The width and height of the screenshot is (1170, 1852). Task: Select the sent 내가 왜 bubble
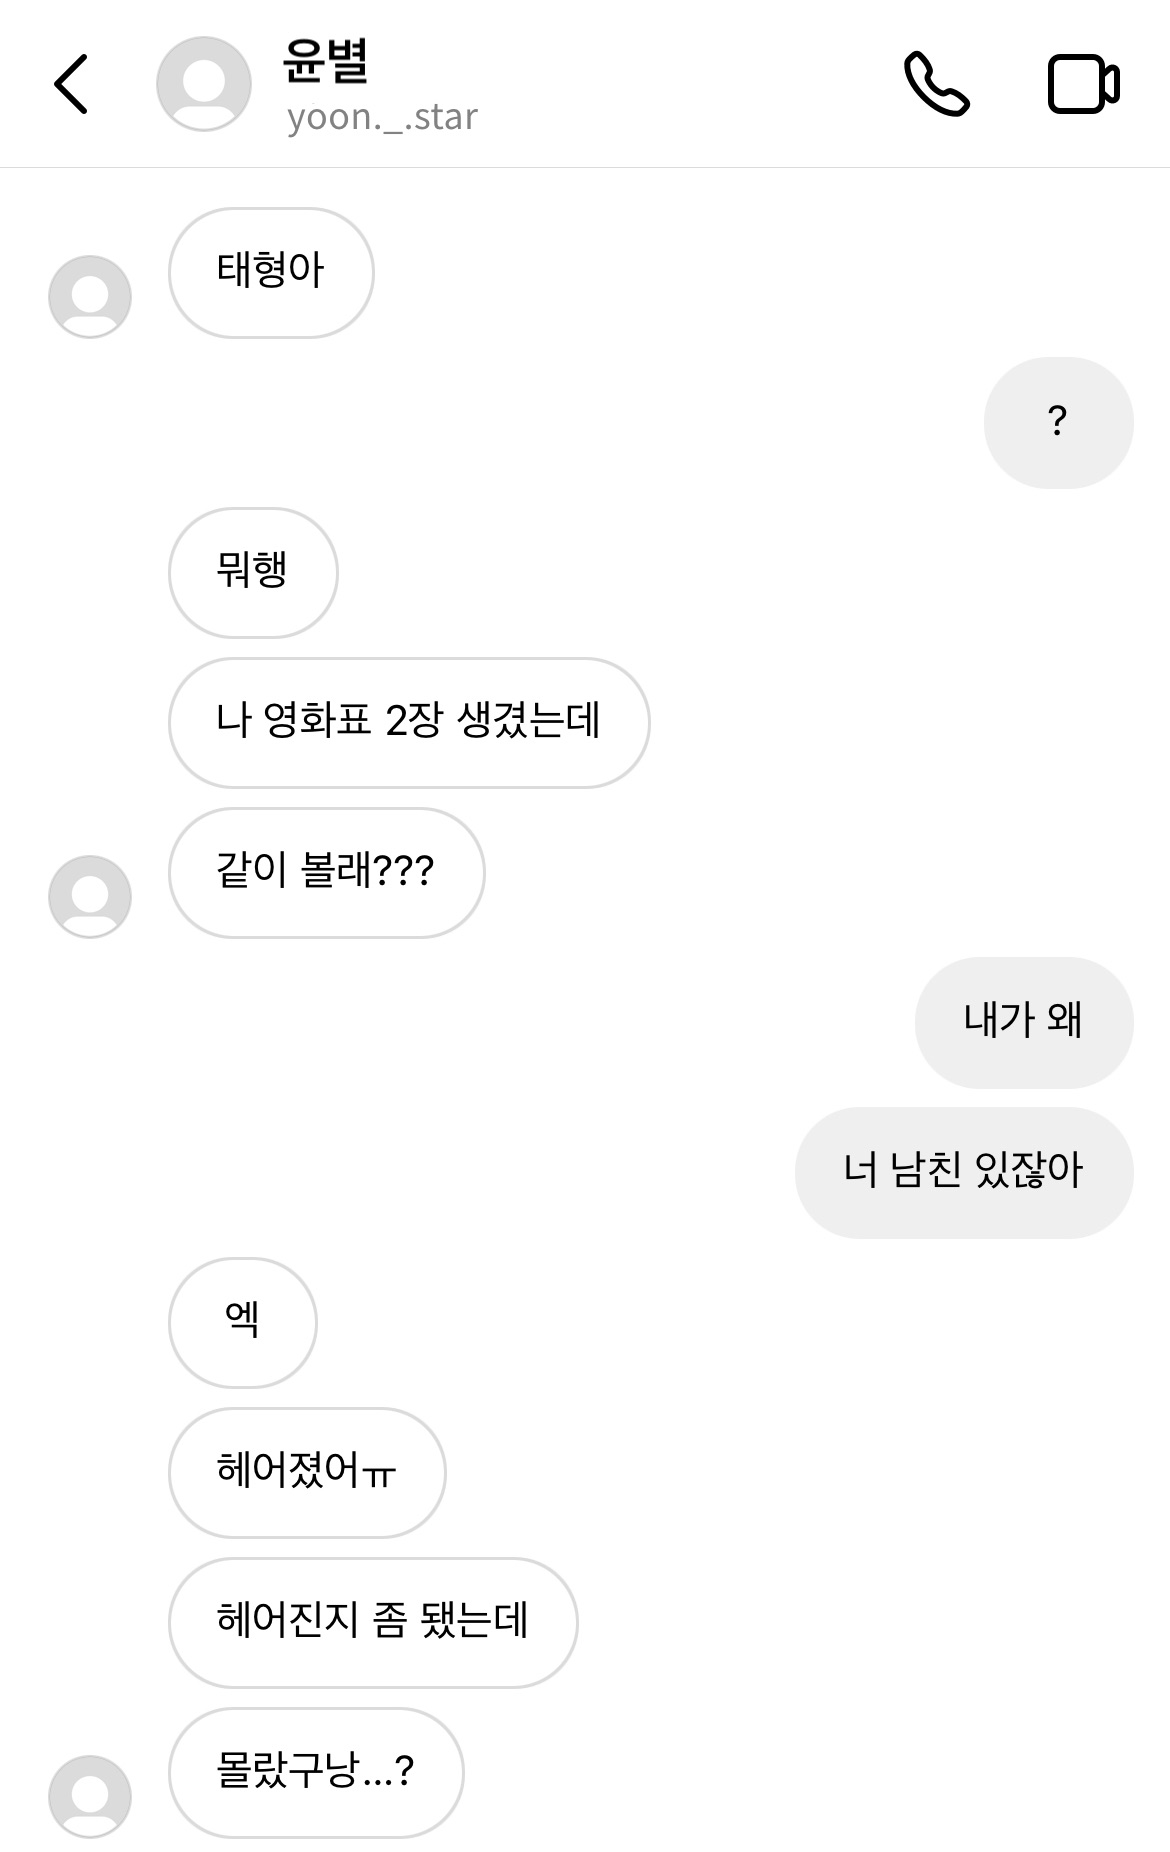1023,1022
